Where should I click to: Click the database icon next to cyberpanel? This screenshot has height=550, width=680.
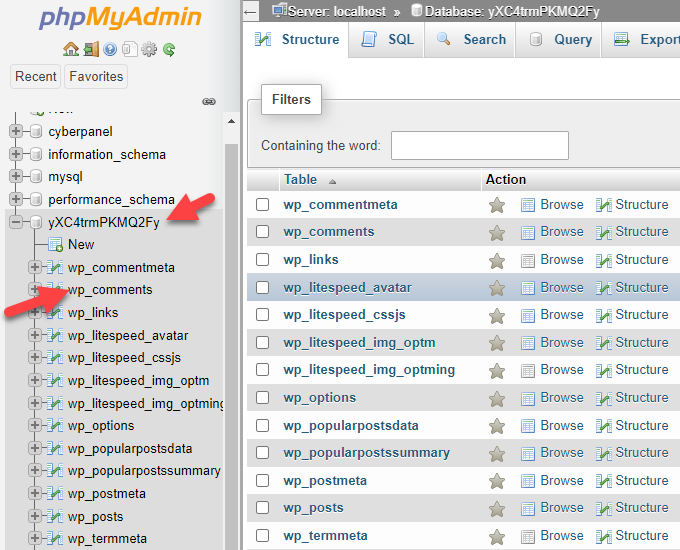click(x=36, y=131)
